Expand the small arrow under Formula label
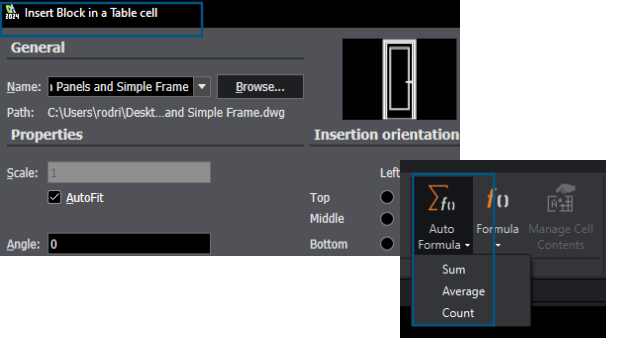Viewport: 640px width, 360px height. click(498, 245)
